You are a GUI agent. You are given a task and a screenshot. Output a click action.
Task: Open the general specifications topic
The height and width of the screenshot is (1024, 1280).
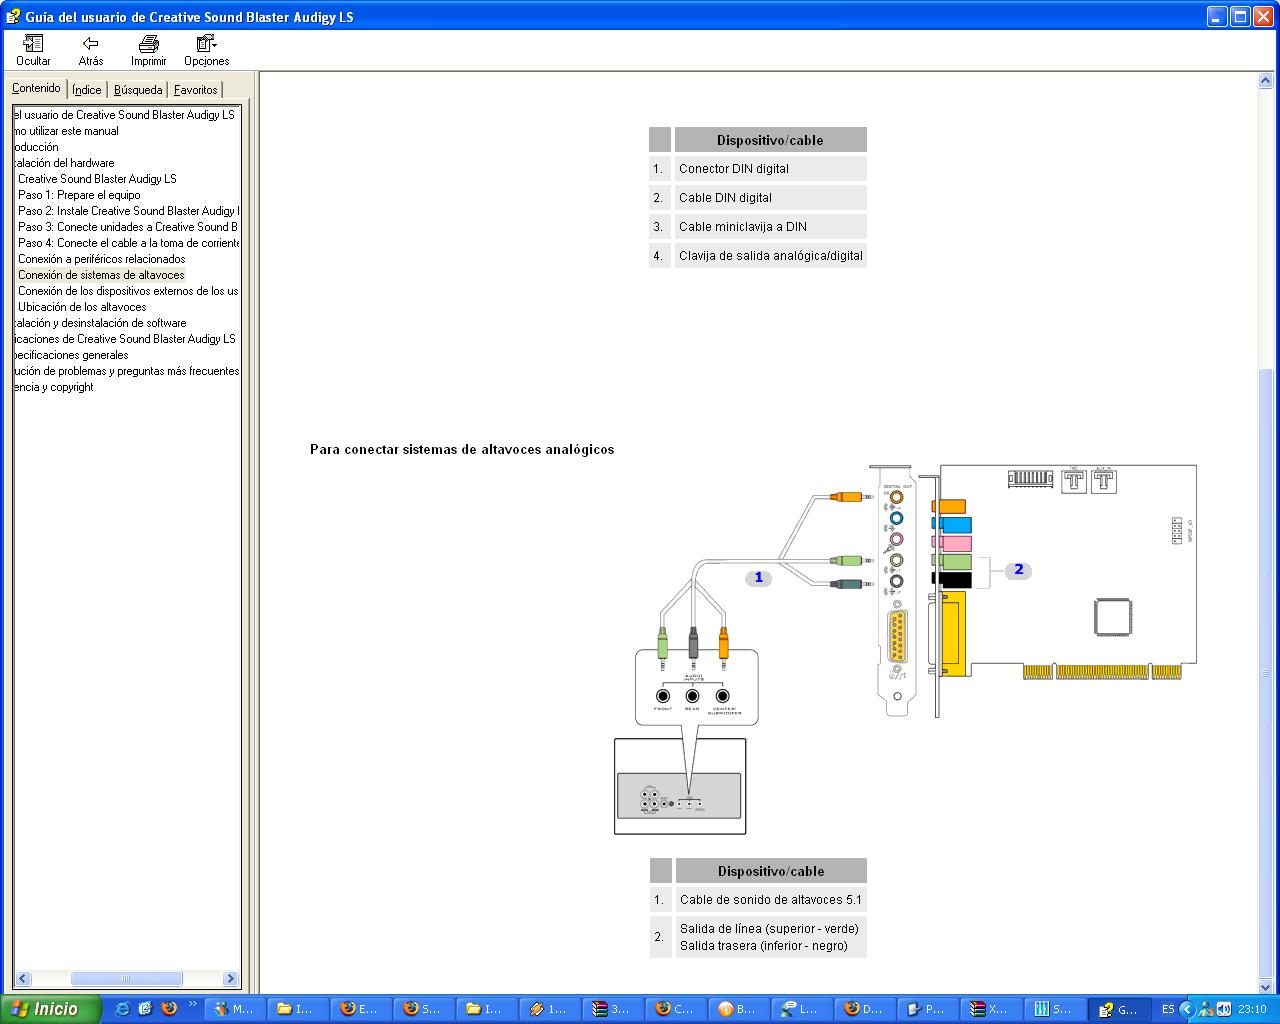[x=71, y=355]
